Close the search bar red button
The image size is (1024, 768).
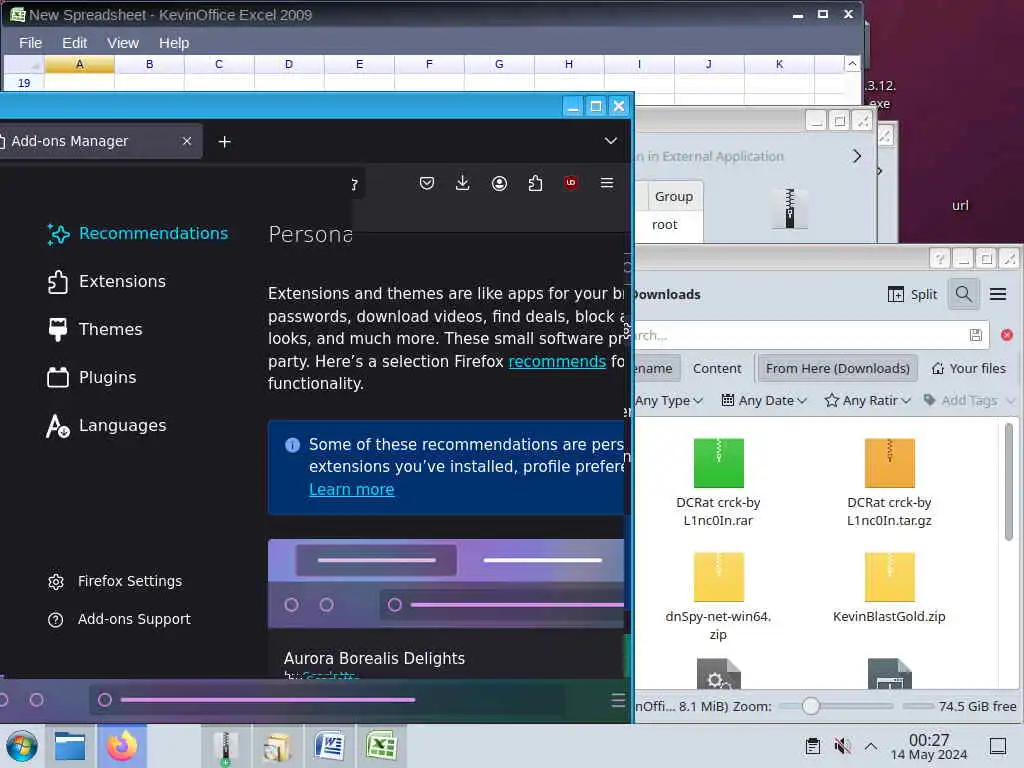tap(1007, 335)
